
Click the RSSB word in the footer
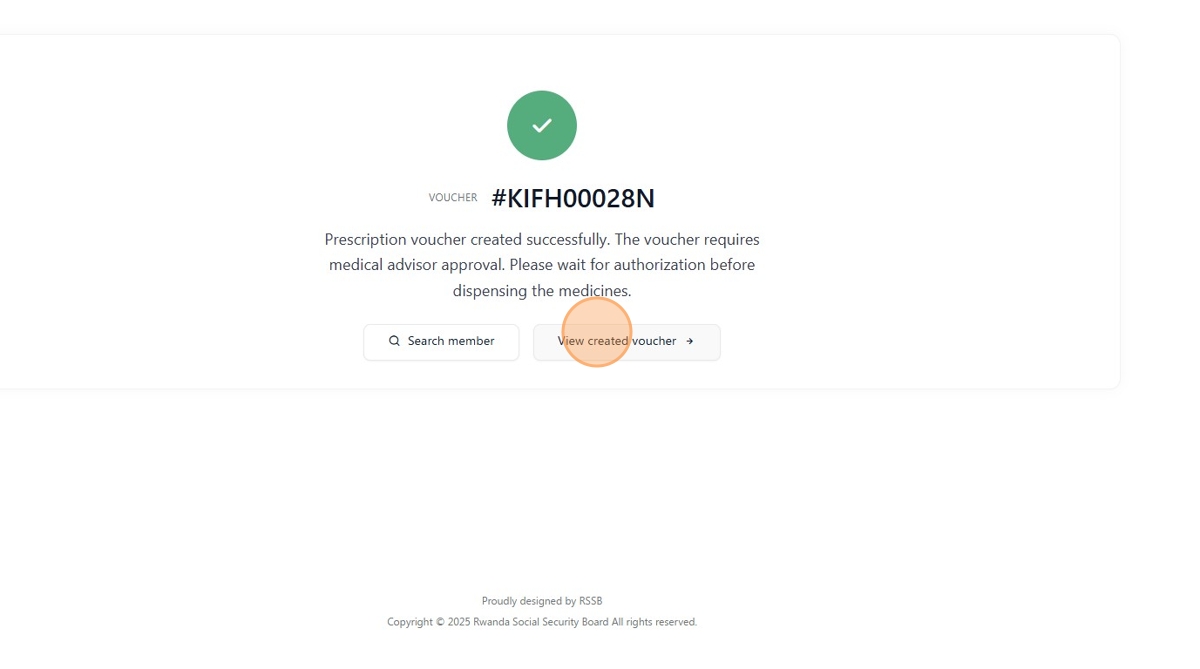pos(591,601)
